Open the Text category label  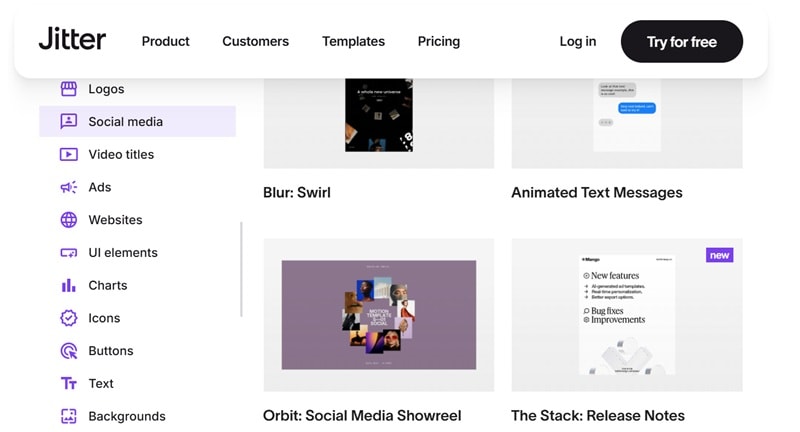pos(101,384)
